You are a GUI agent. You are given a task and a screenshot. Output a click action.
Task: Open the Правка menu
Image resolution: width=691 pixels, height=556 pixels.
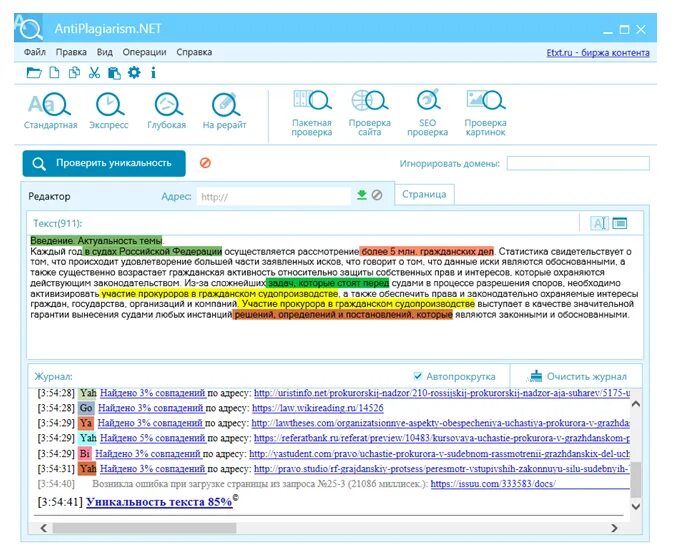point(71,52)
